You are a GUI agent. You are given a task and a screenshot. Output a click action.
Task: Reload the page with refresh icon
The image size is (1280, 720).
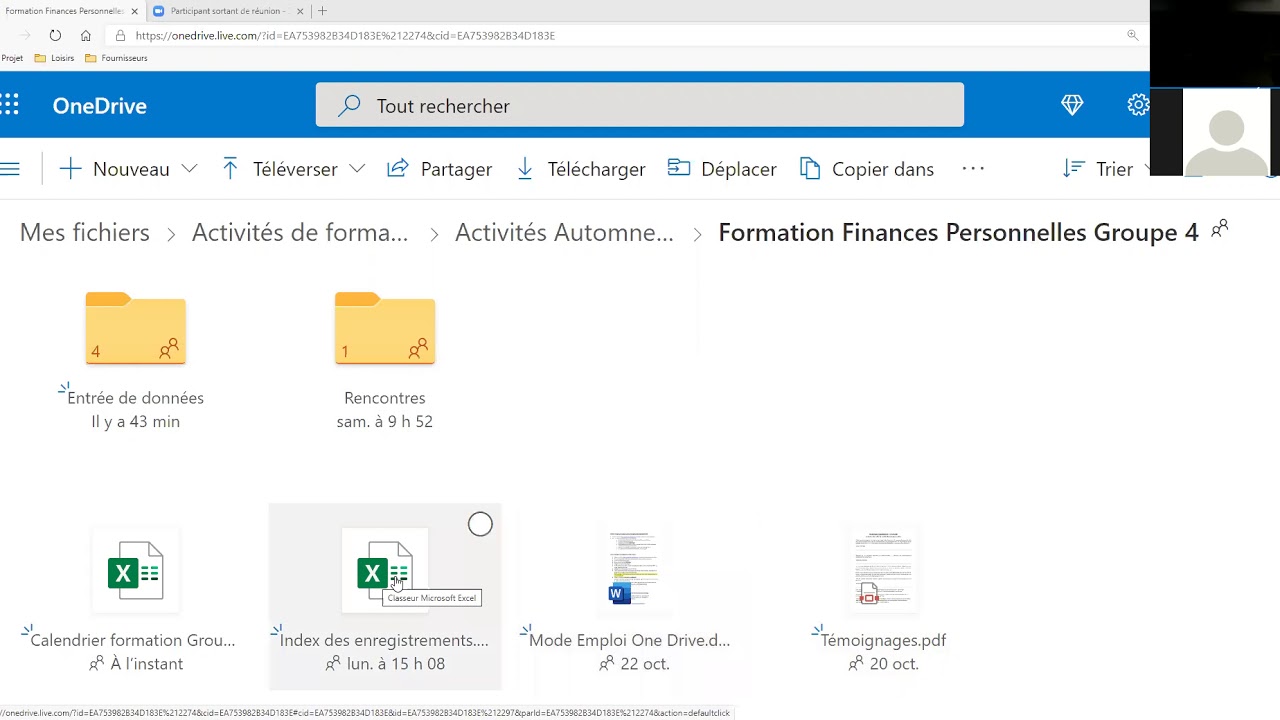(55, 35)
